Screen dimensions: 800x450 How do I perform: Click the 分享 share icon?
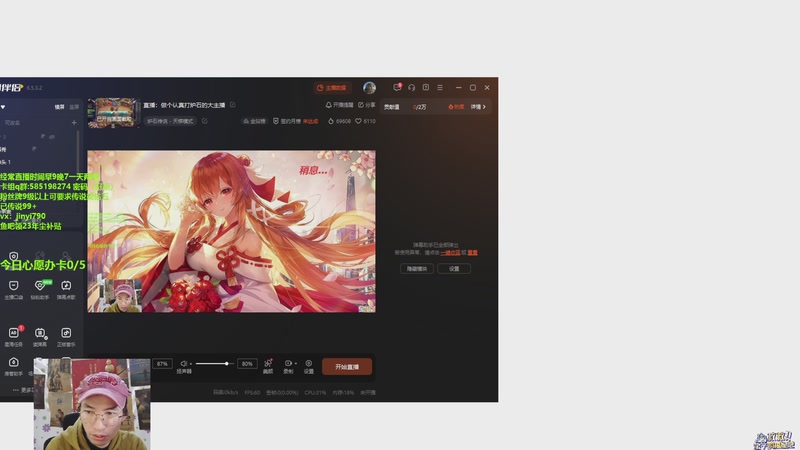pyautogui.click(x=366, y=105)
